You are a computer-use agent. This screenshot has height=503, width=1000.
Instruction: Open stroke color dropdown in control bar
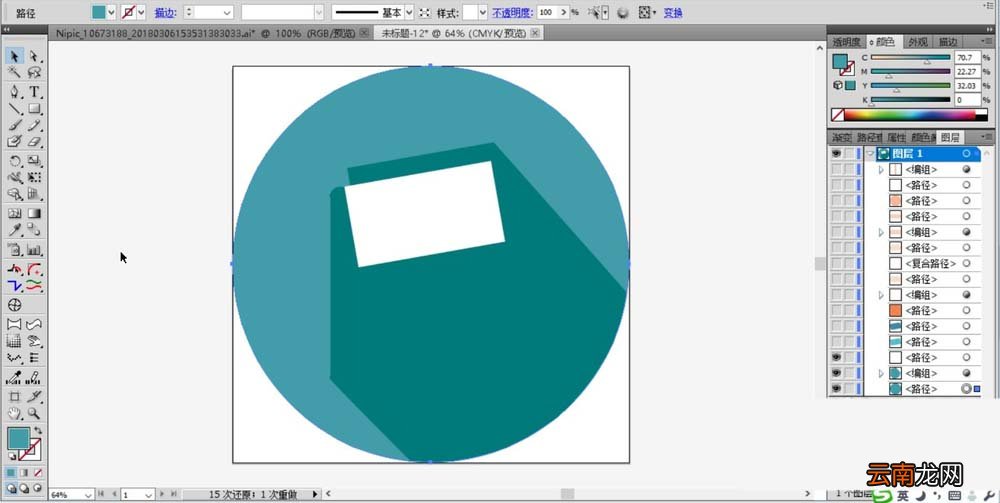[x=142, y=12]
